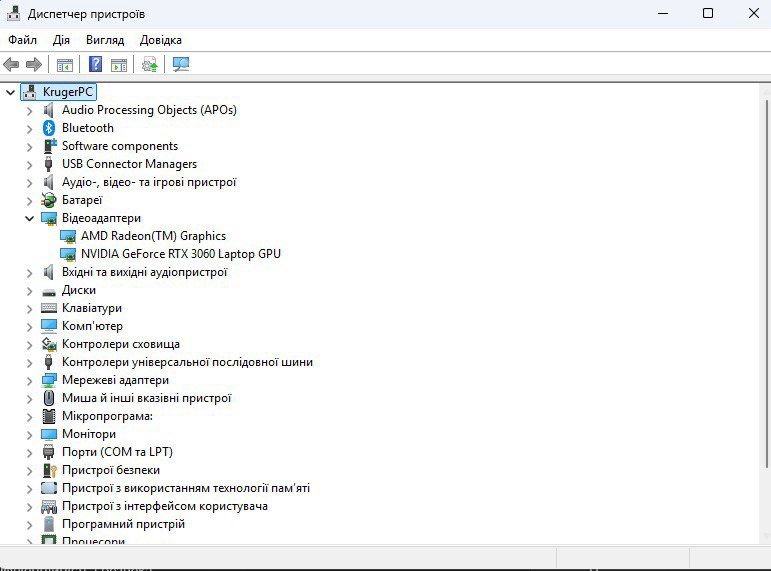Click the Пристрої безпеки key icon
Viewport: 771px width, 571px height.
pos(50,470)
